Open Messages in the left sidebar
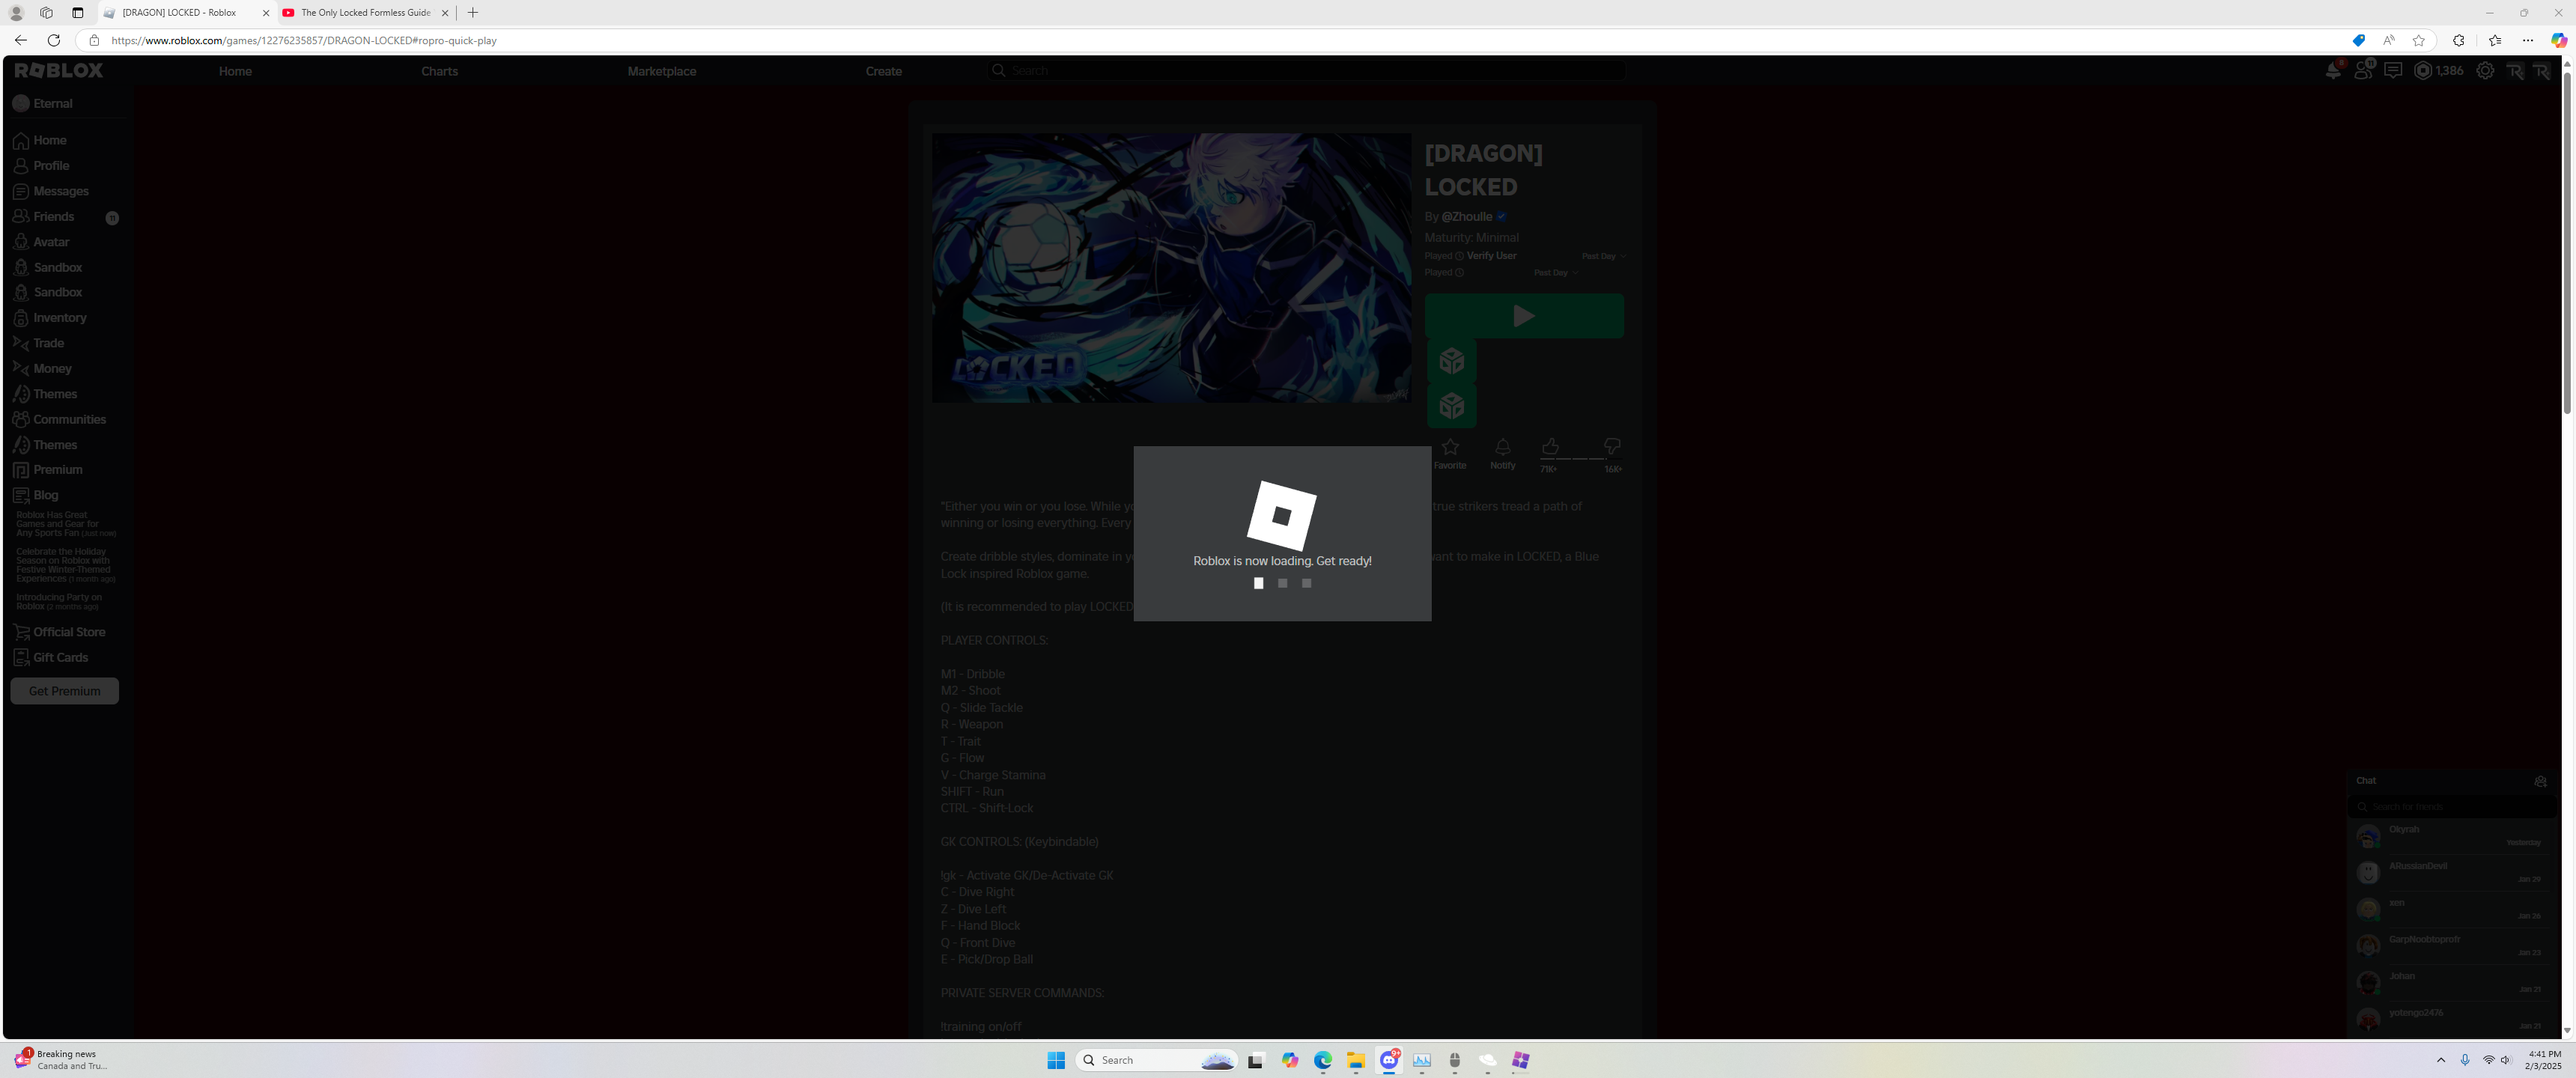Viewport: 2576px width, 1078px height. click(51, 191)
